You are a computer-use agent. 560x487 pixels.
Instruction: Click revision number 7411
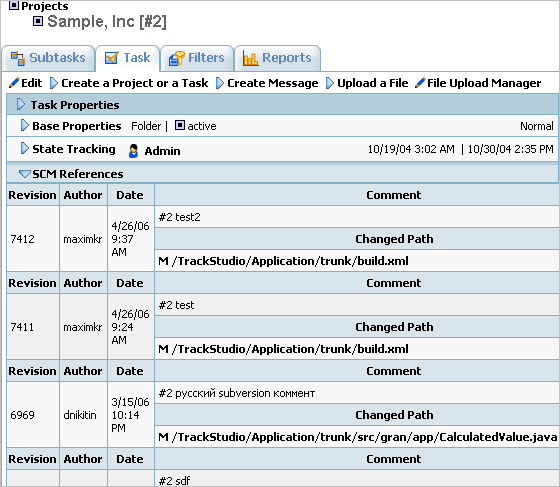[22, 327]
